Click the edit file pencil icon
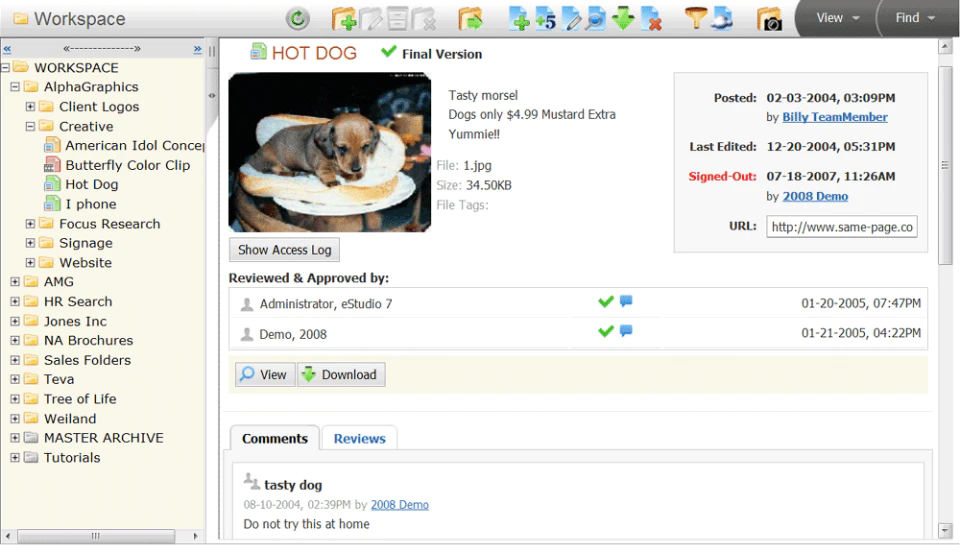The image size is (960, 552). point(571,19)
